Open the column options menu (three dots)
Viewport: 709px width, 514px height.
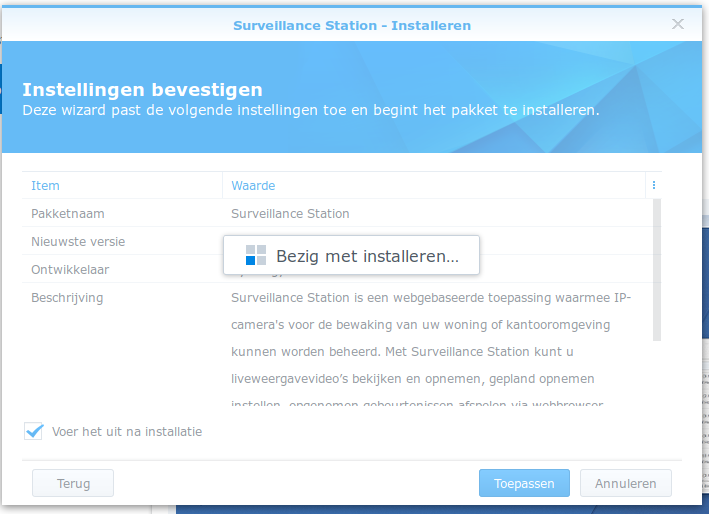click(x=654, y=185)
